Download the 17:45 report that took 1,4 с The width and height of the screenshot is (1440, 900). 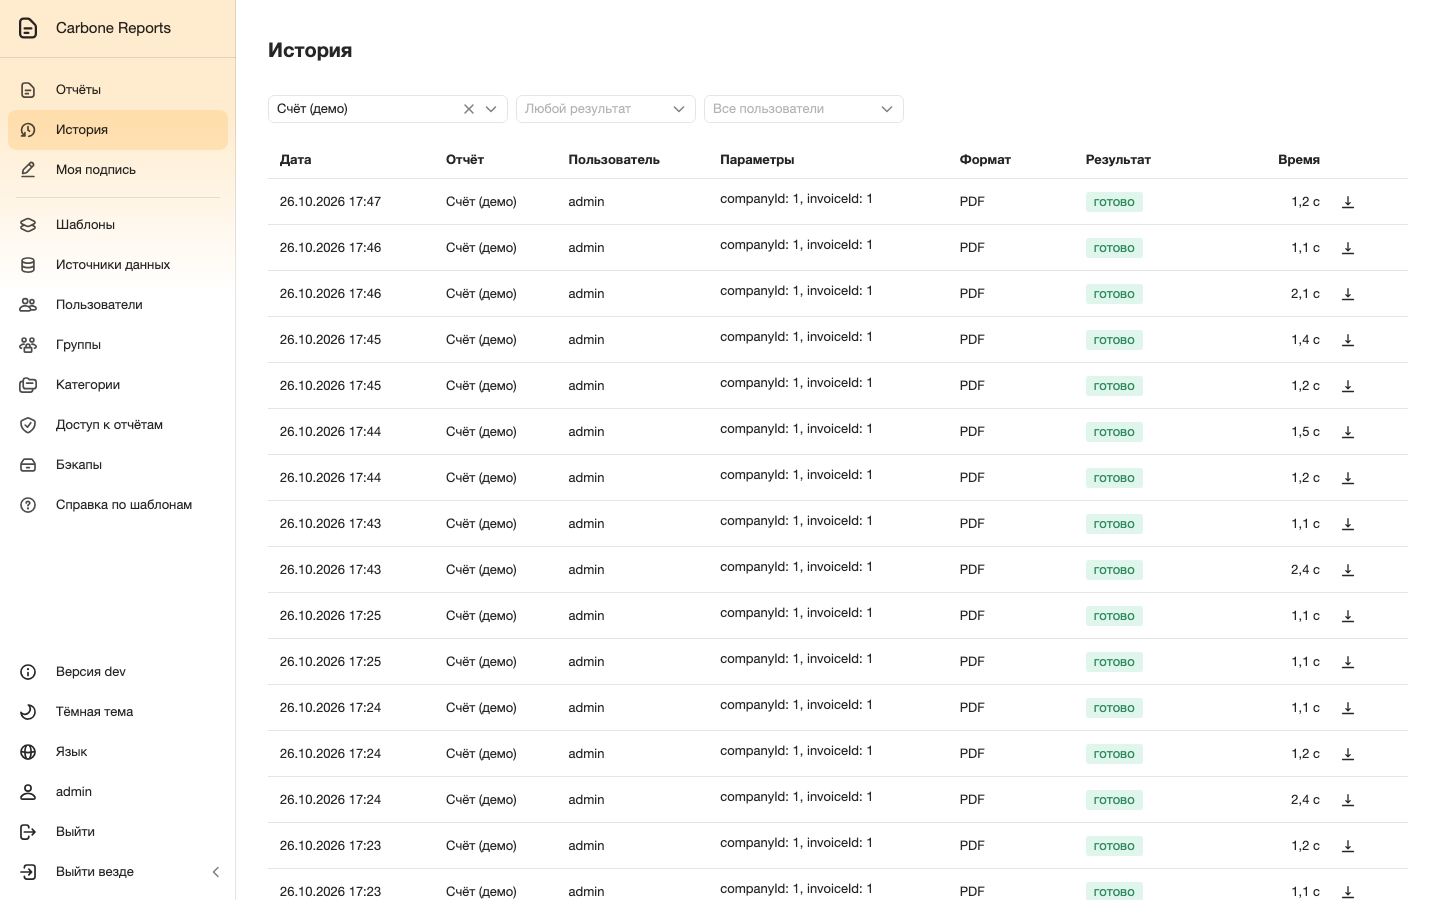point(1348,340)
